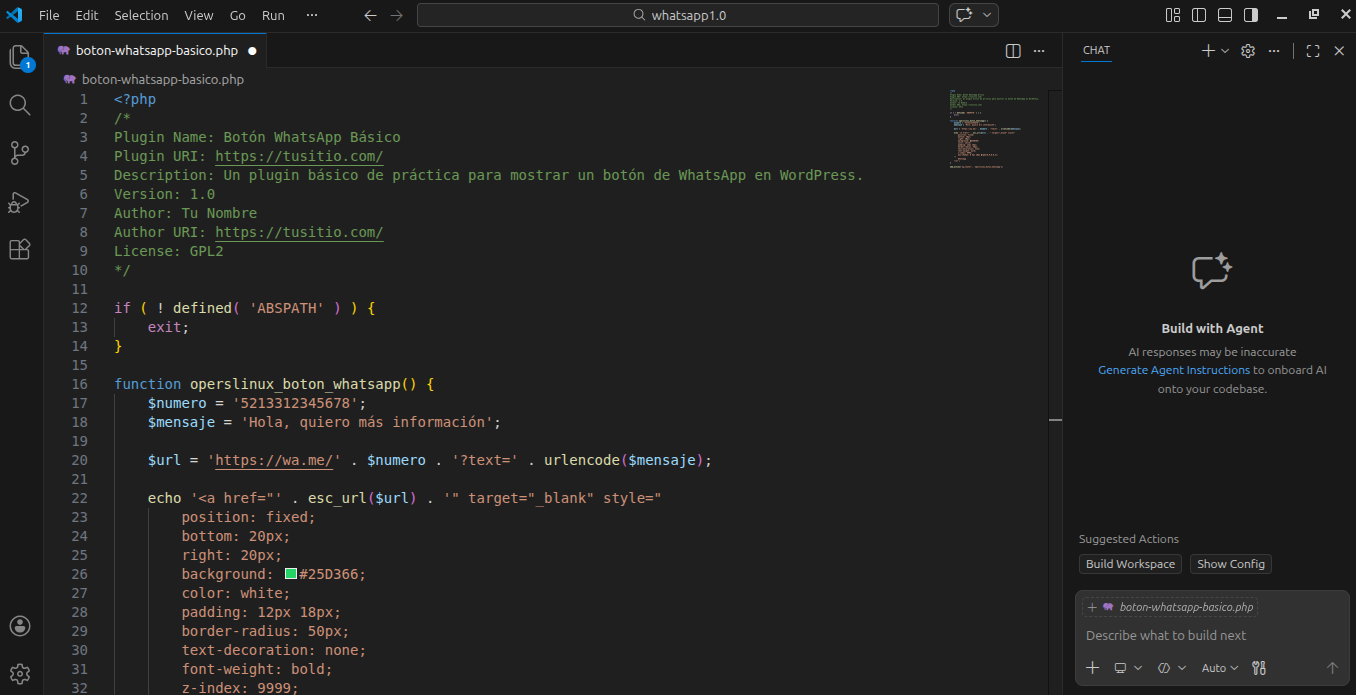This screenshot has height=695, width=1356.
Task: Toggle the Secondary Side Bar visibility
Action: click(1251, 15)
